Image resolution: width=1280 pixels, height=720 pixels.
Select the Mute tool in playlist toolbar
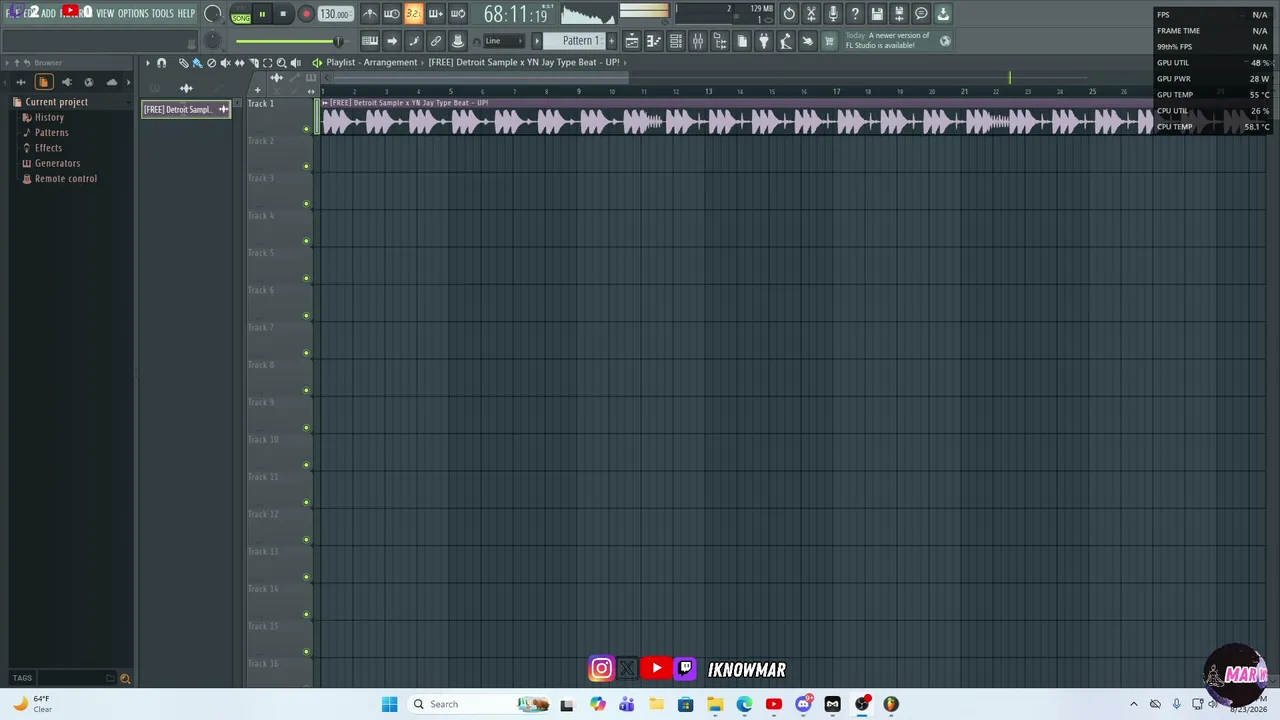coord(225,63)
